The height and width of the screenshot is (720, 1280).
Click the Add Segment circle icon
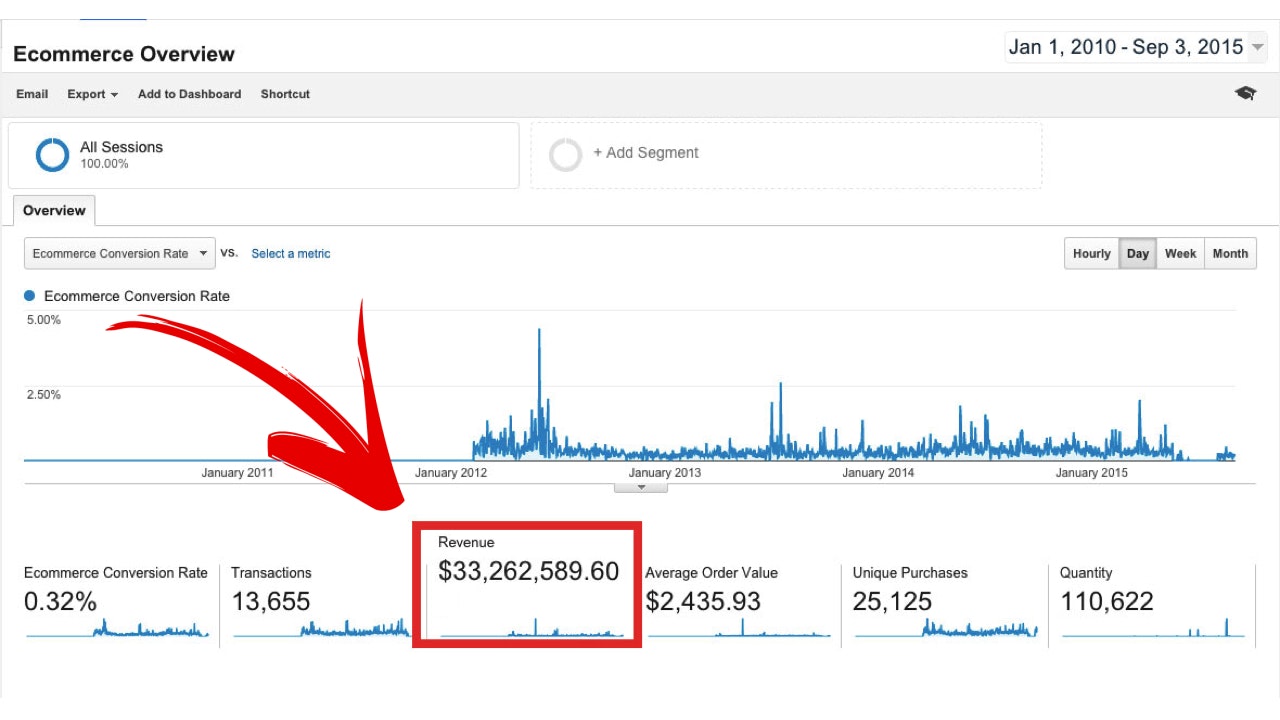tap(566, 154)
